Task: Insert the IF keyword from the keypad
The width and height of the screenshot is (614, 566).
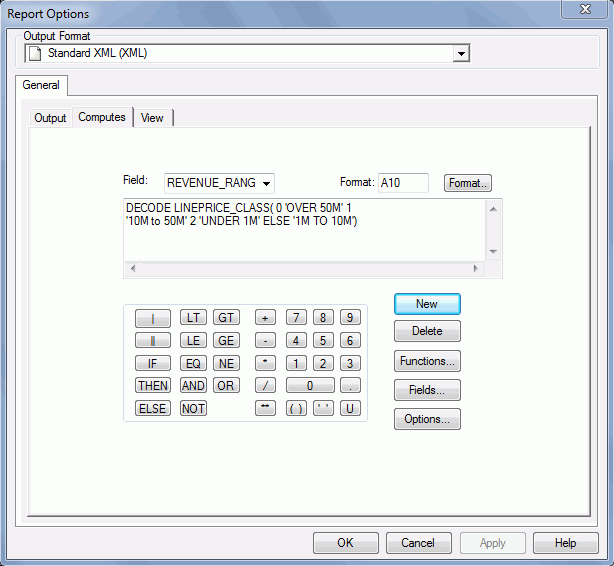Action: click(x=153, y=363)
